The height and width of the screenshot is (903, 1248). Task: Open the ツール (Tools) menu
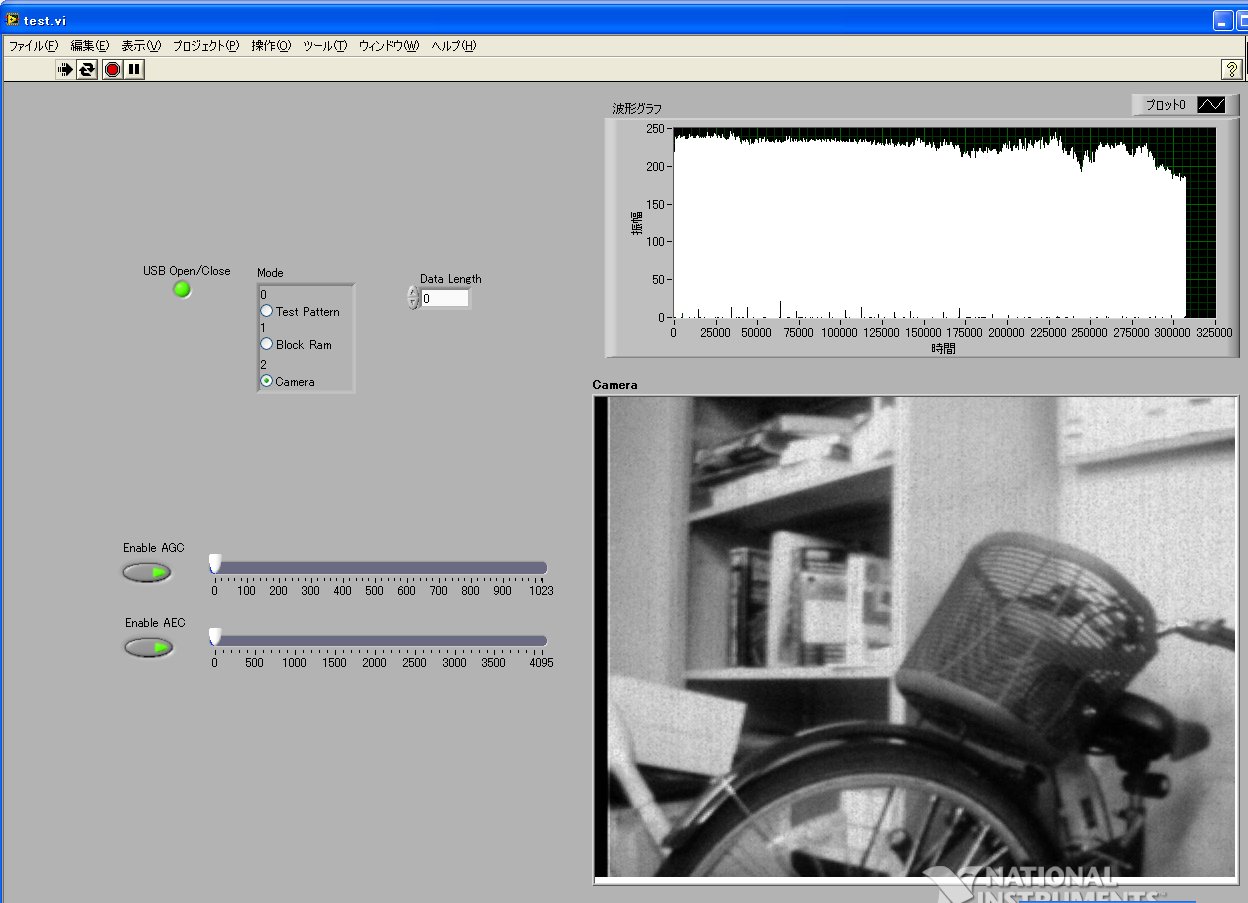[324, 46]
